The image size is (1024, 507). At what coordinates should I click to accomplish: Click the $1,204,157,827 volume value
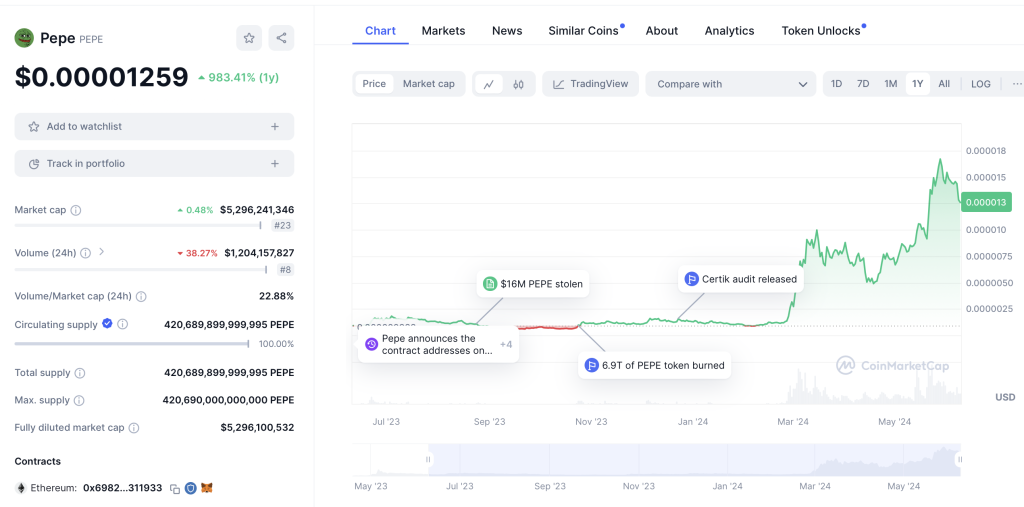(259, 252)
